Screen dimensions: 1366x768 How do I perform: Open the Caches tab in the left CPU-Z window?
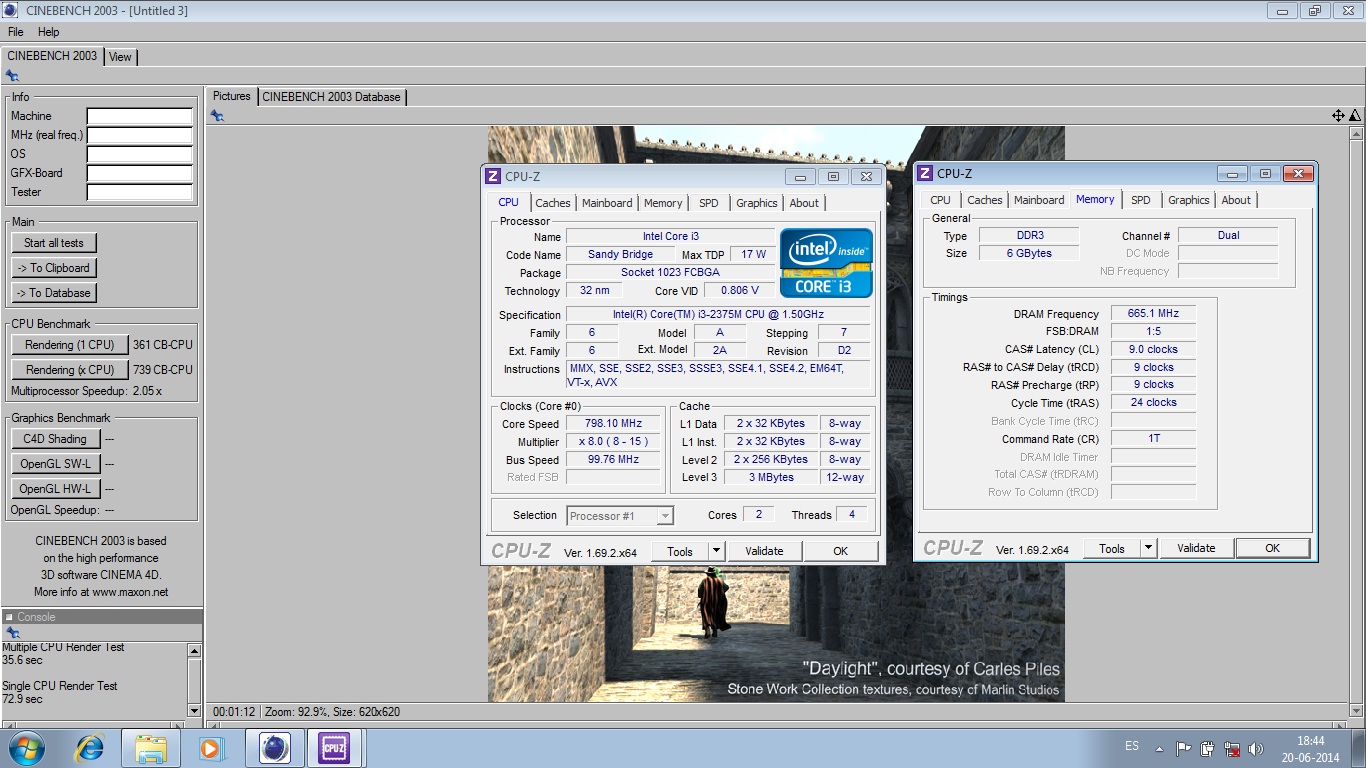pos(553,203)
